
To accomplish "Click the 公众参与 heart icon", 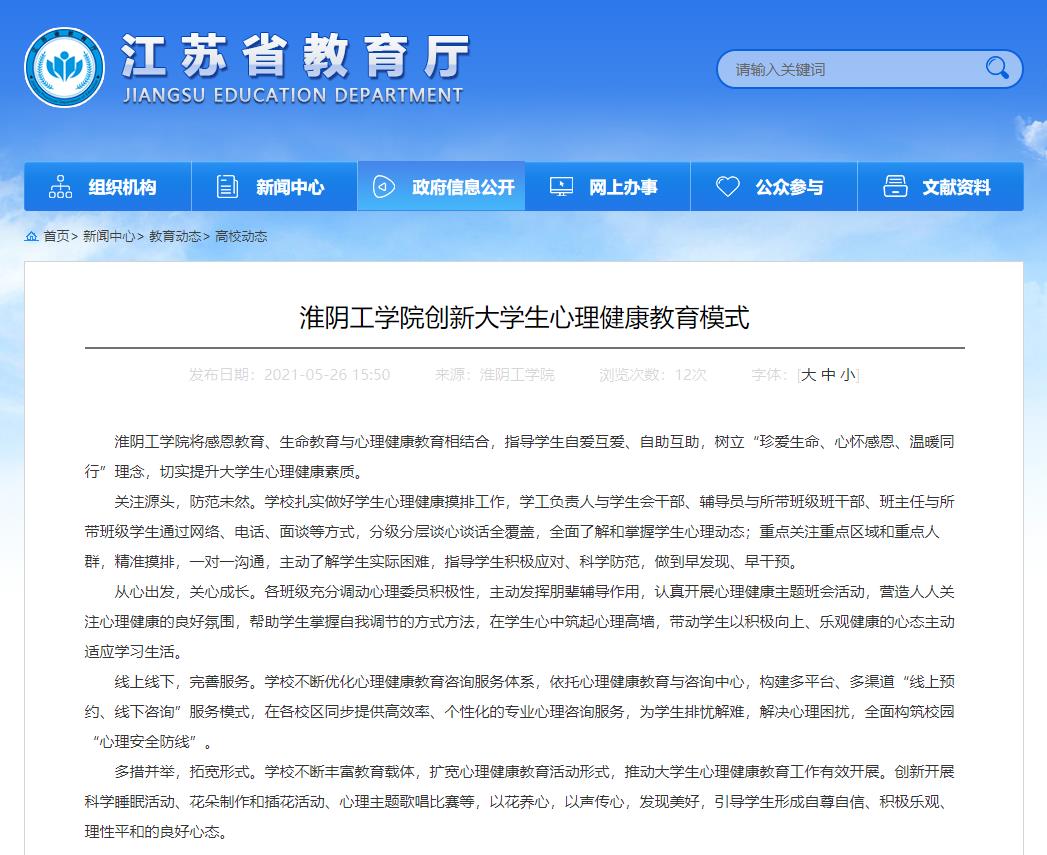I will 727,186.
